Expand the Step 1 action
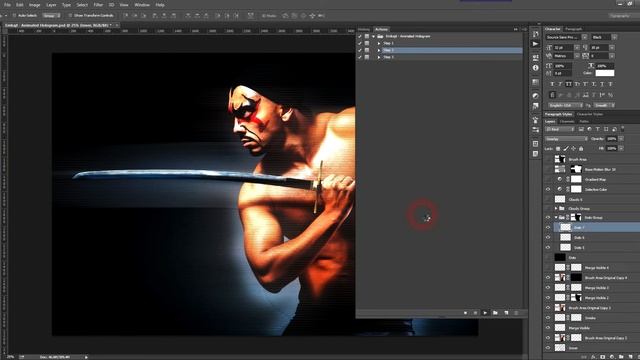This screenshot has width=640, height=360. click(379, 43)
